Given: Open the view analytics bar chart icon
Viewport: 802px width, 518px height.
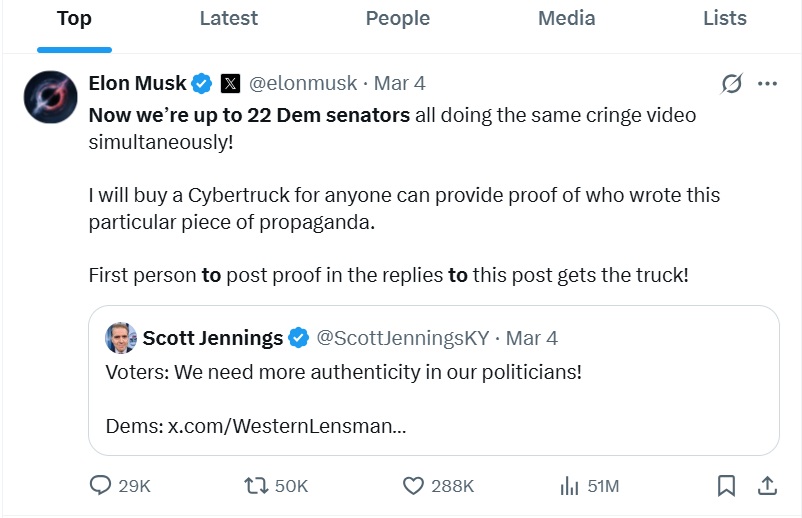Looking at the screenshot, I should [570, 486].
